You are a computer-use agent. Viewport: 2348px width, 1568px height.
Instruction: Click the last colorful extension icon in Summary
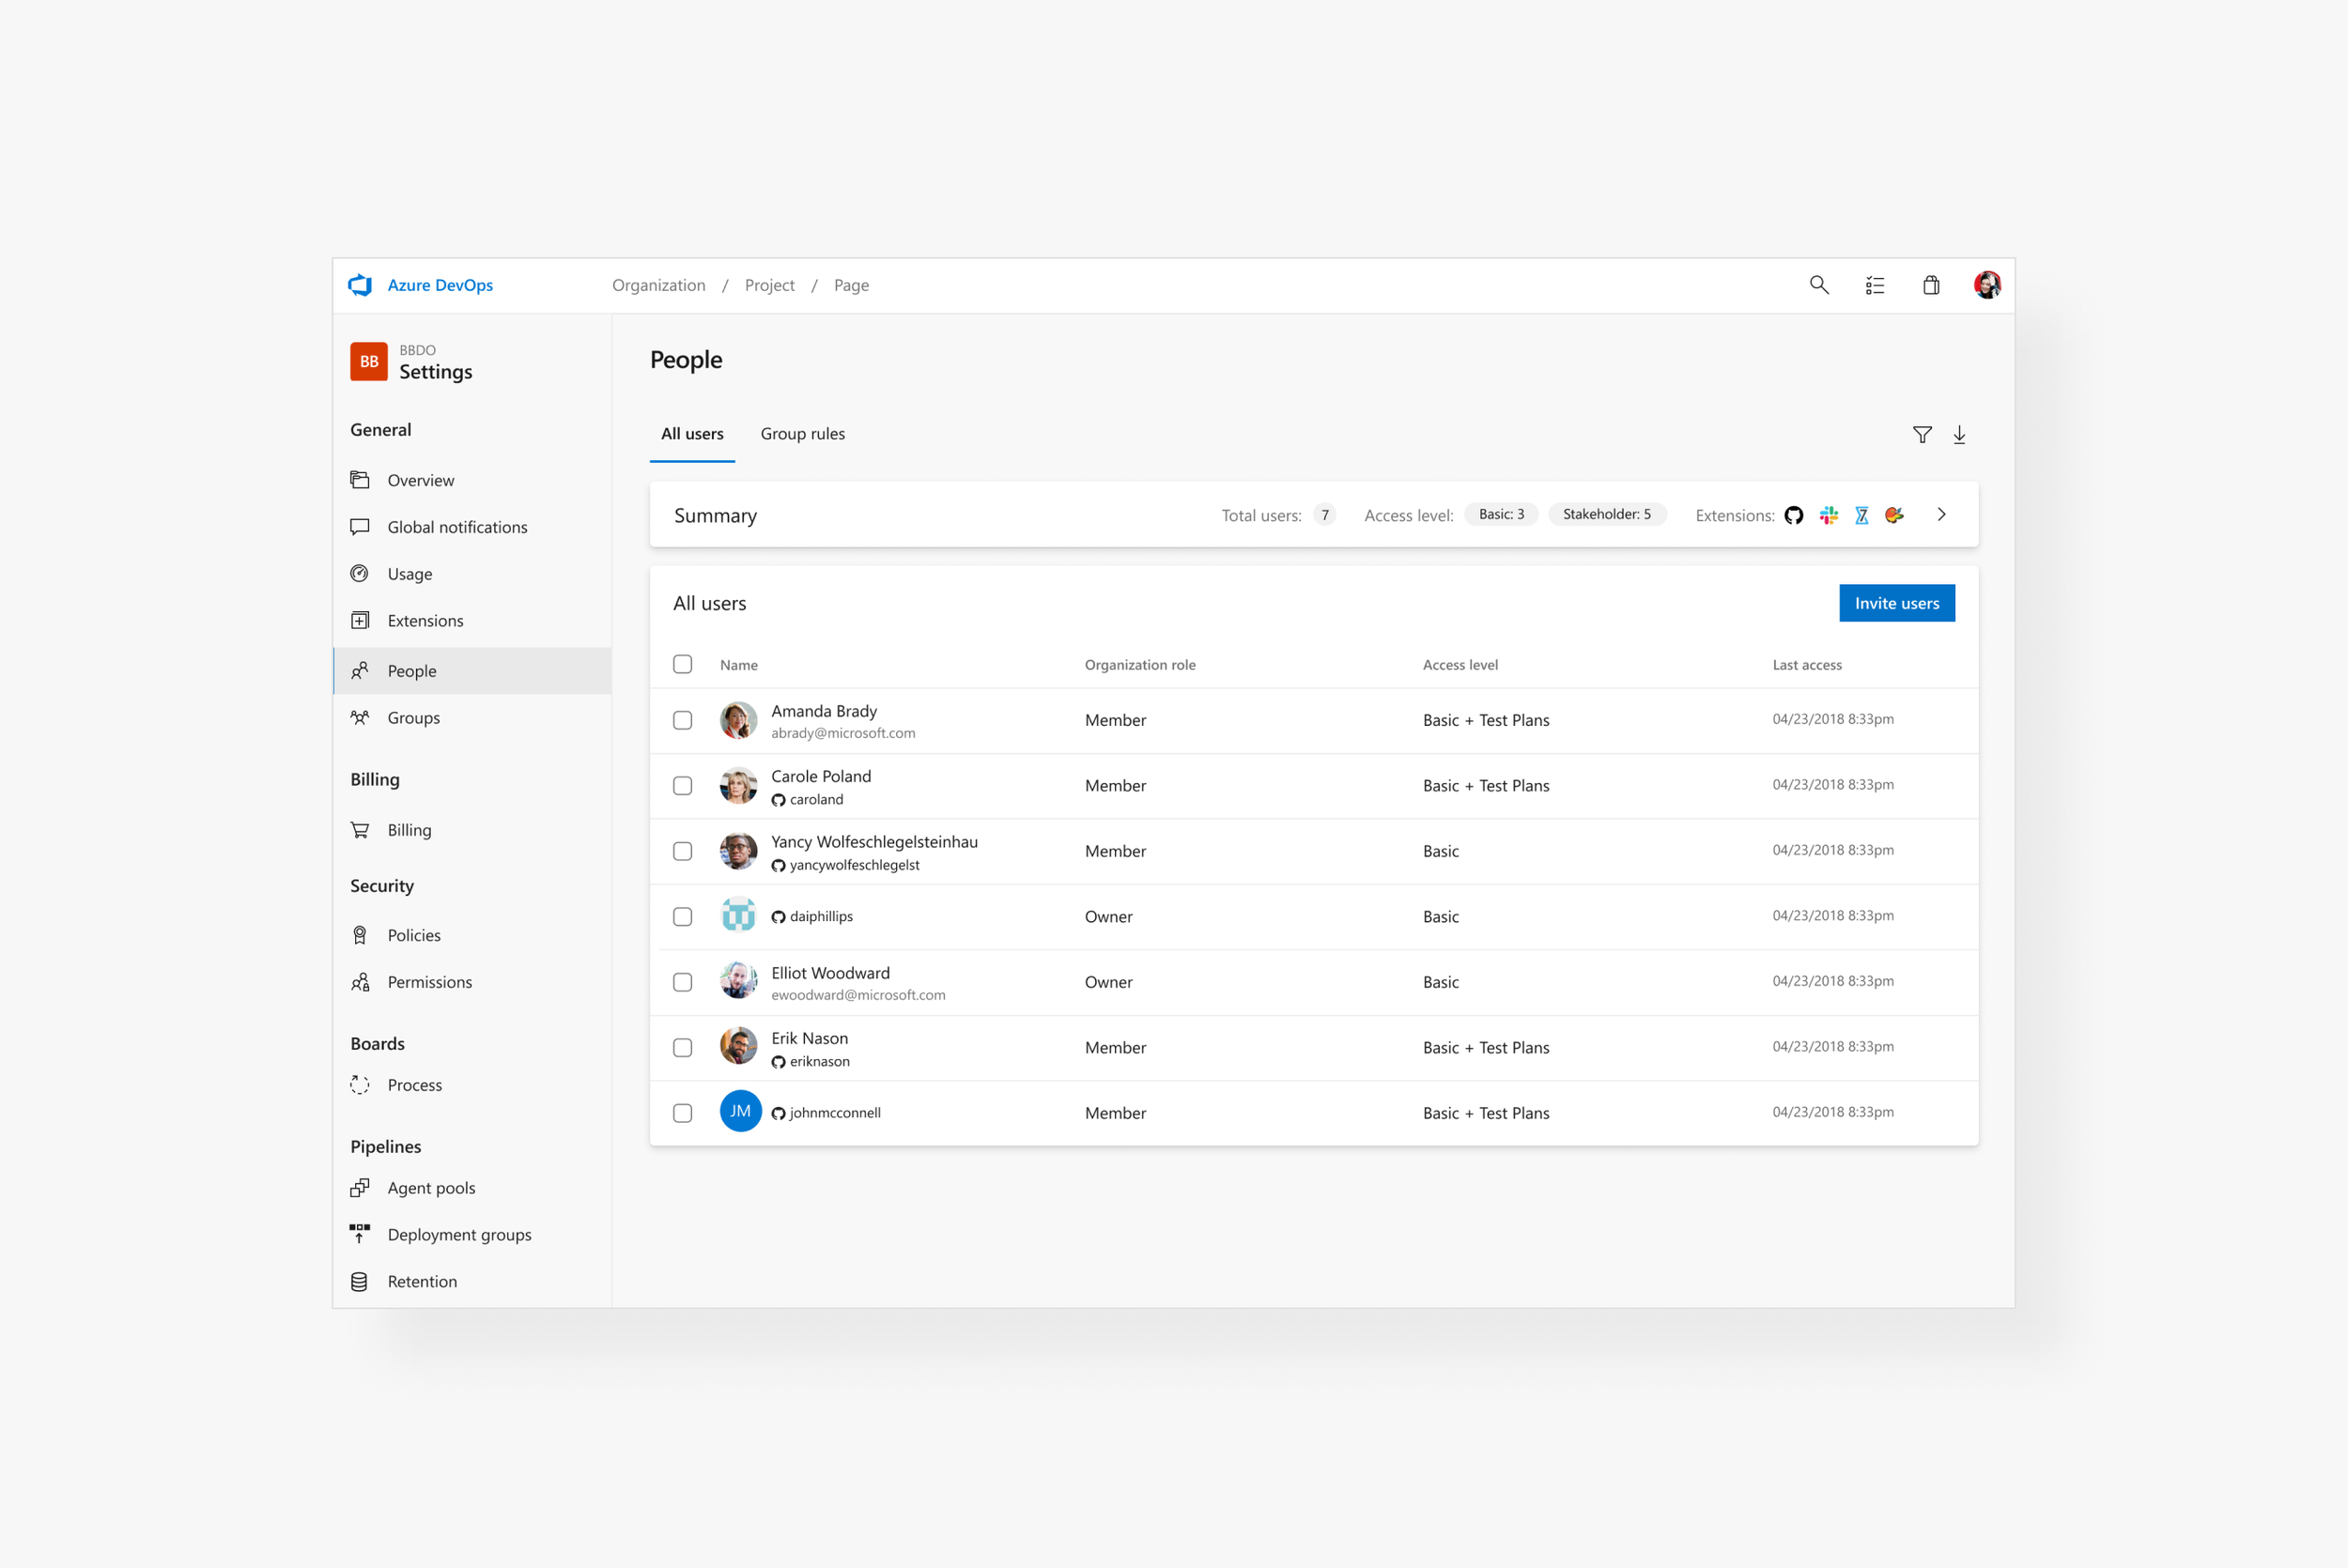1894,515
